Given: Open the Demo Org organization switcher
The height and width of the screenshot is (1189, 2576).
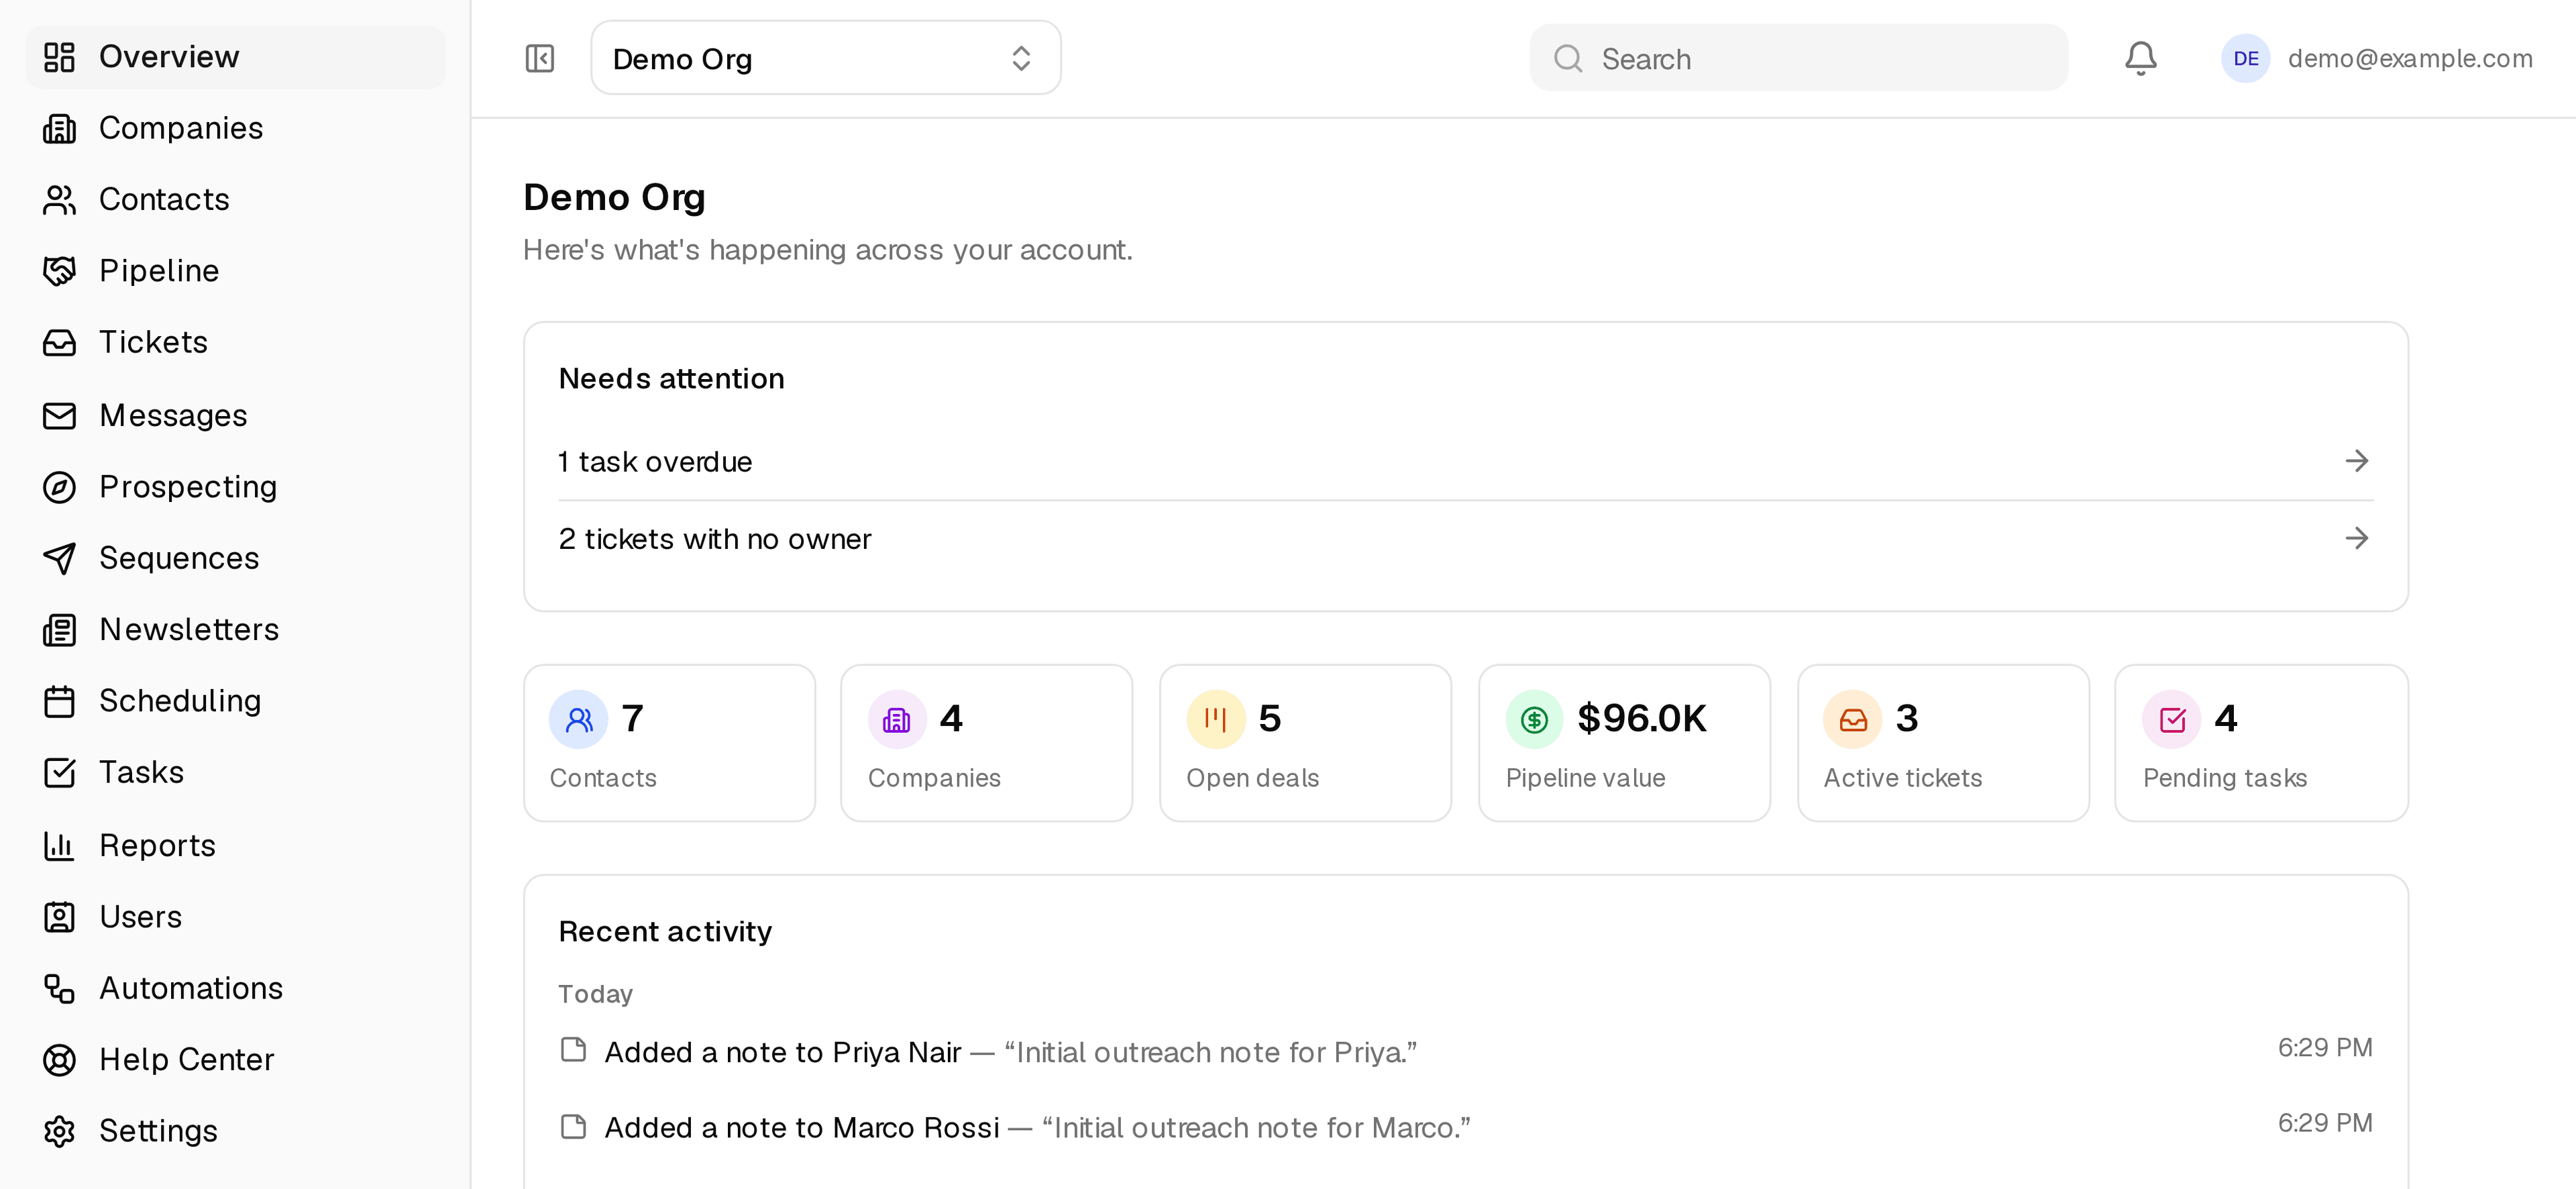Looking at the screenshot, I should click(825, 58).
